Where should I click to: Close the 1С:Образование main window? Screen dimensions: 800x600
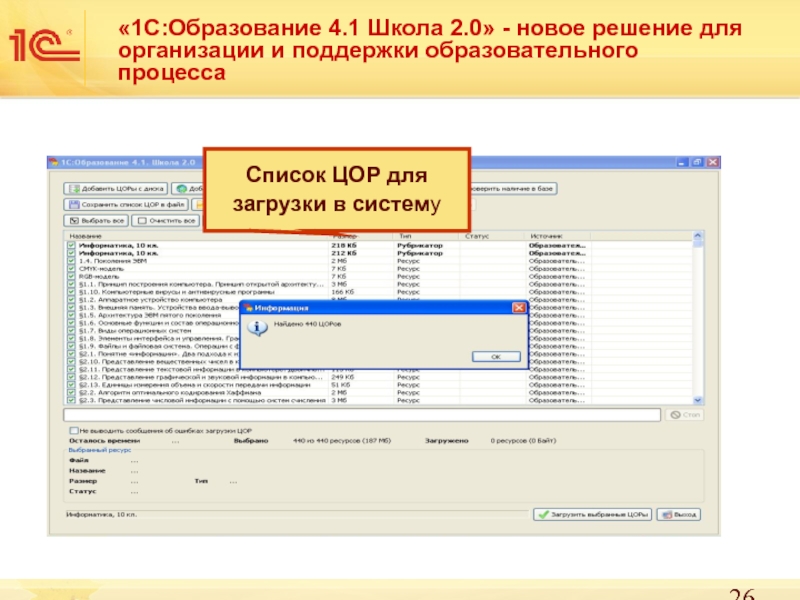713,162
